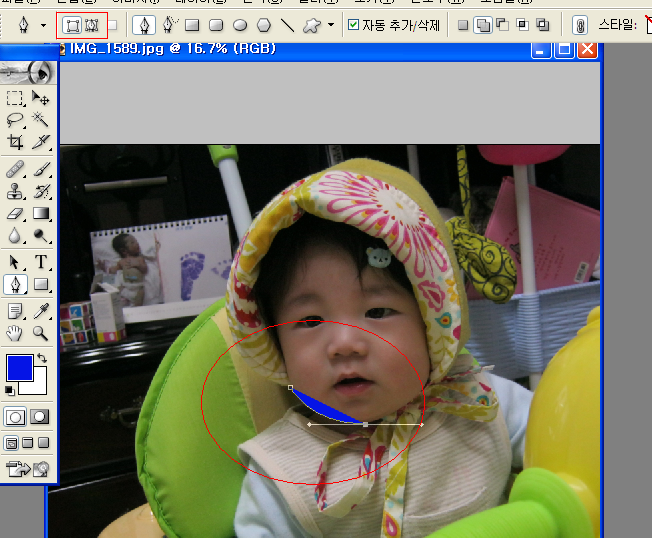
Task: Switch to Paths drawing mode
Action: pos(92,25)
